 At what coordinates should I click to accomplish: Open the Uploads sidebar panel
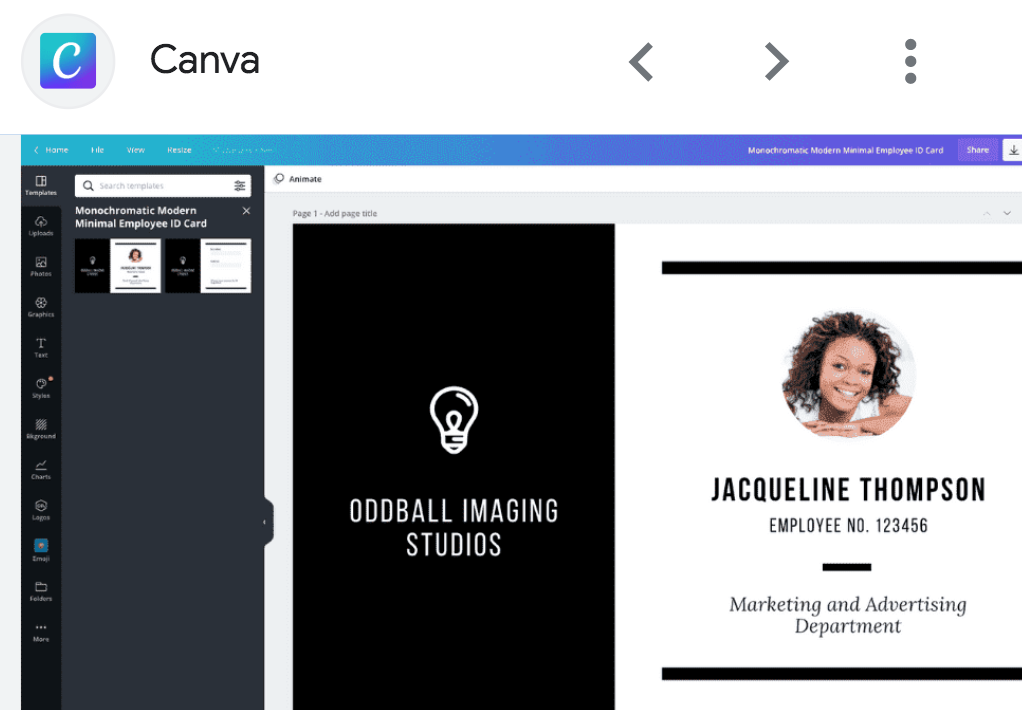point(41,226)
